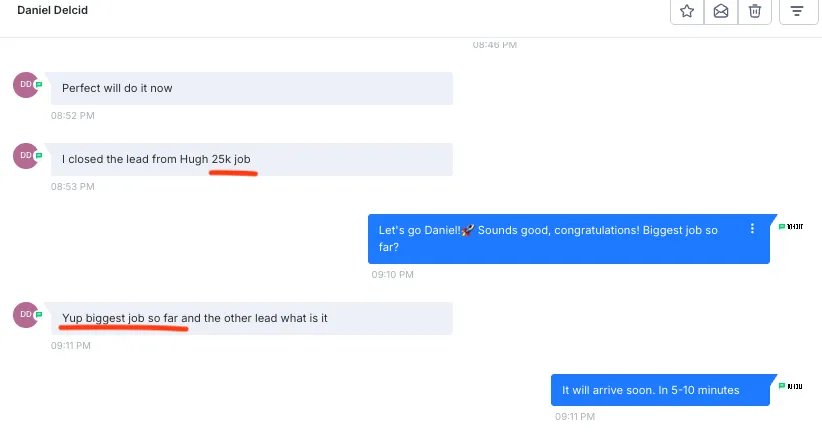The height and width of the screenshot is (434, 822).
Task: Delete the conversation using the trash icon
Action: pyautogui.click(x=754, y=11)
